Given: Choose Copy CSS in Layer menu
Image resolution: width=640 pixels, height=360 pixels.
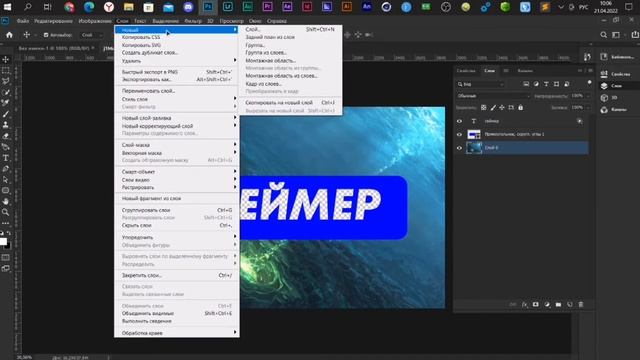Looking at the screenshot, I should pyautogui.click(x=177, y=37).
